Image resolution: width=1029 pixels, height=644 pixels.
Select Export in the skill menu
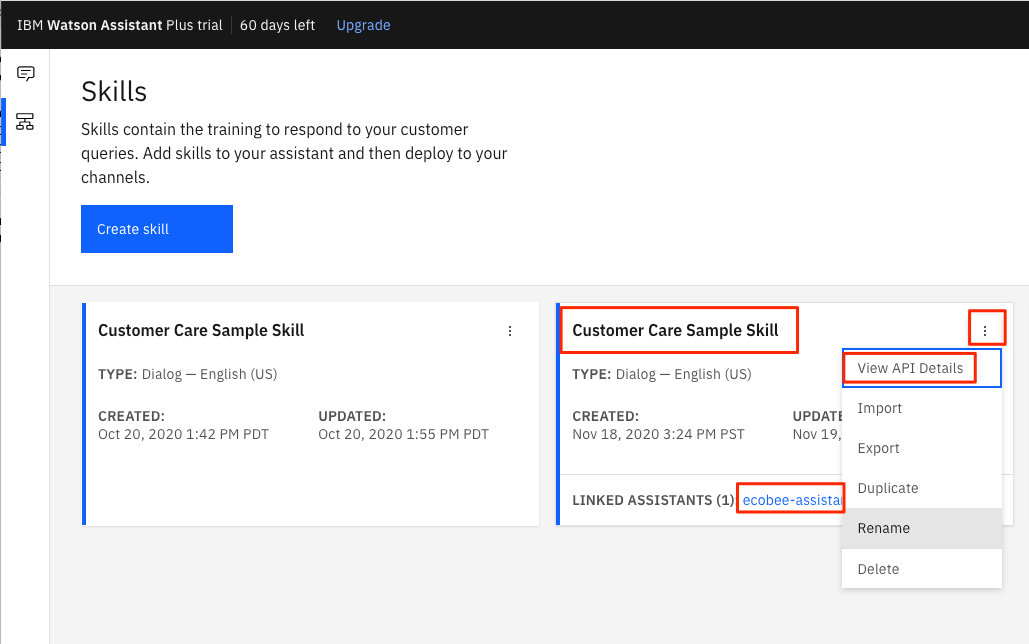pos(921,448)
